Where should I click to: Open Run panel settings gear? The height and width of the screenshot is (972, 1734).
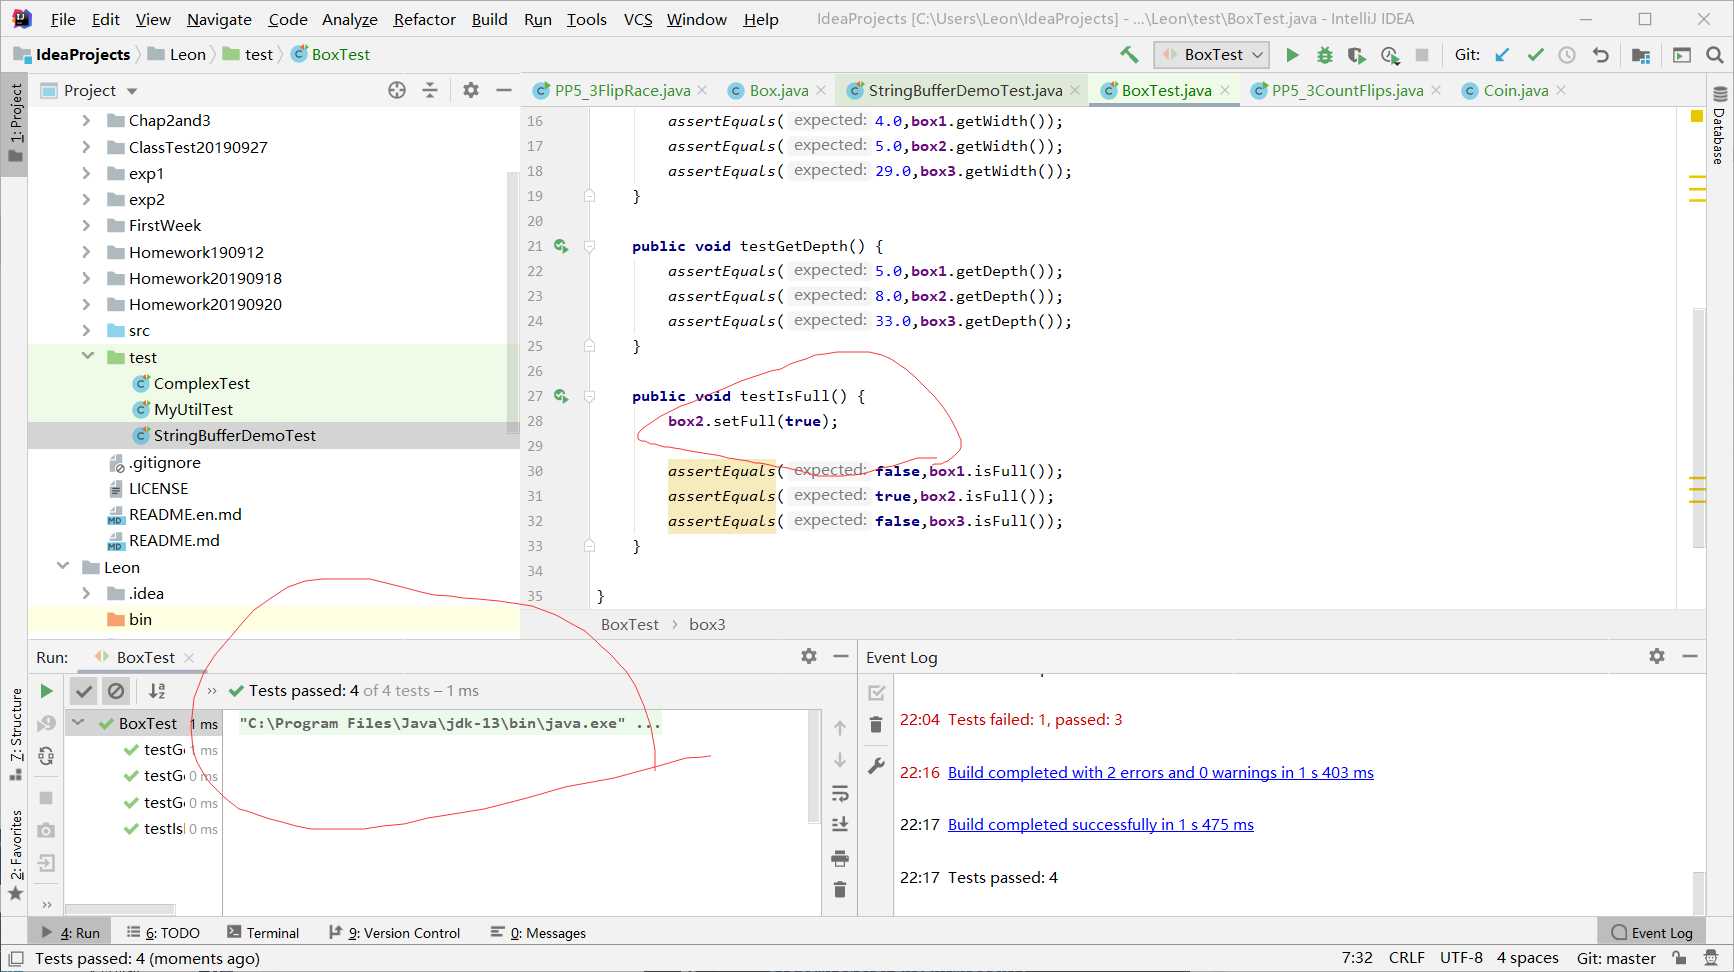[x=809, y=656]
